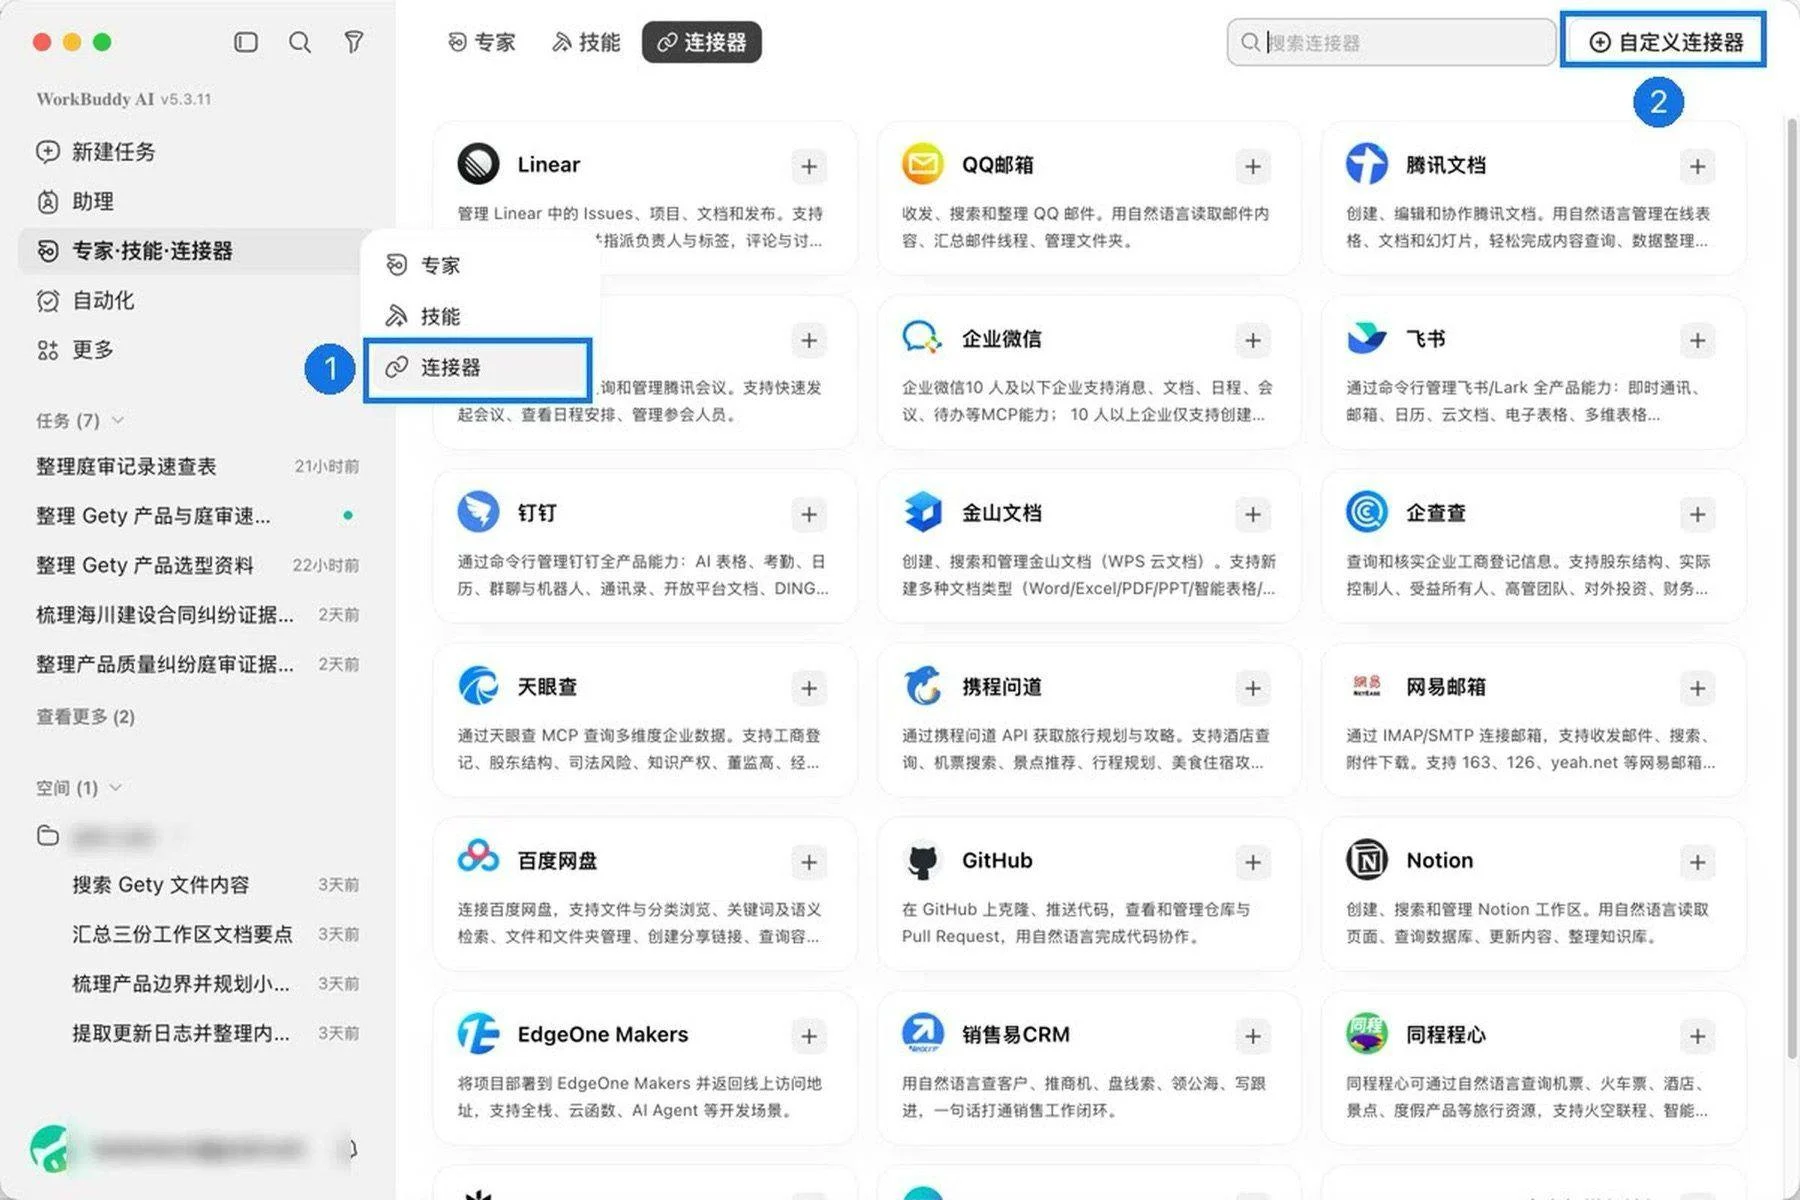Focus the 搜索连接器 search field
The width and height of the screenshot is (1800, 1200).
coord(1391,42)
